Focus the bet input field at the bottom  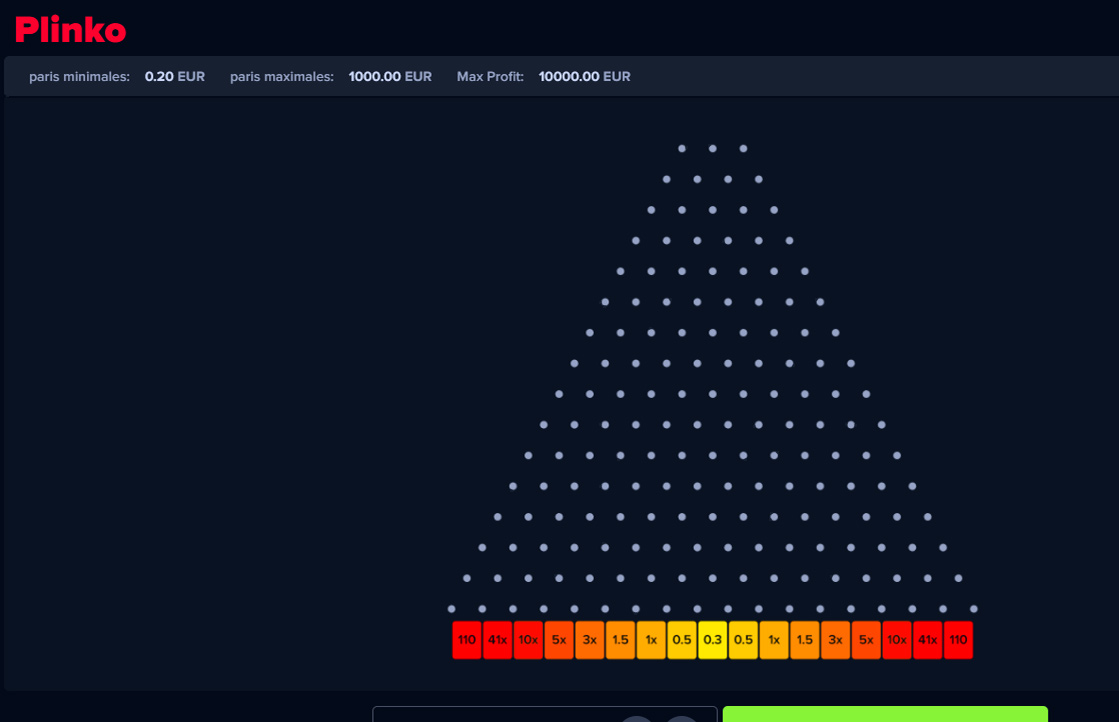pos(490,714)
